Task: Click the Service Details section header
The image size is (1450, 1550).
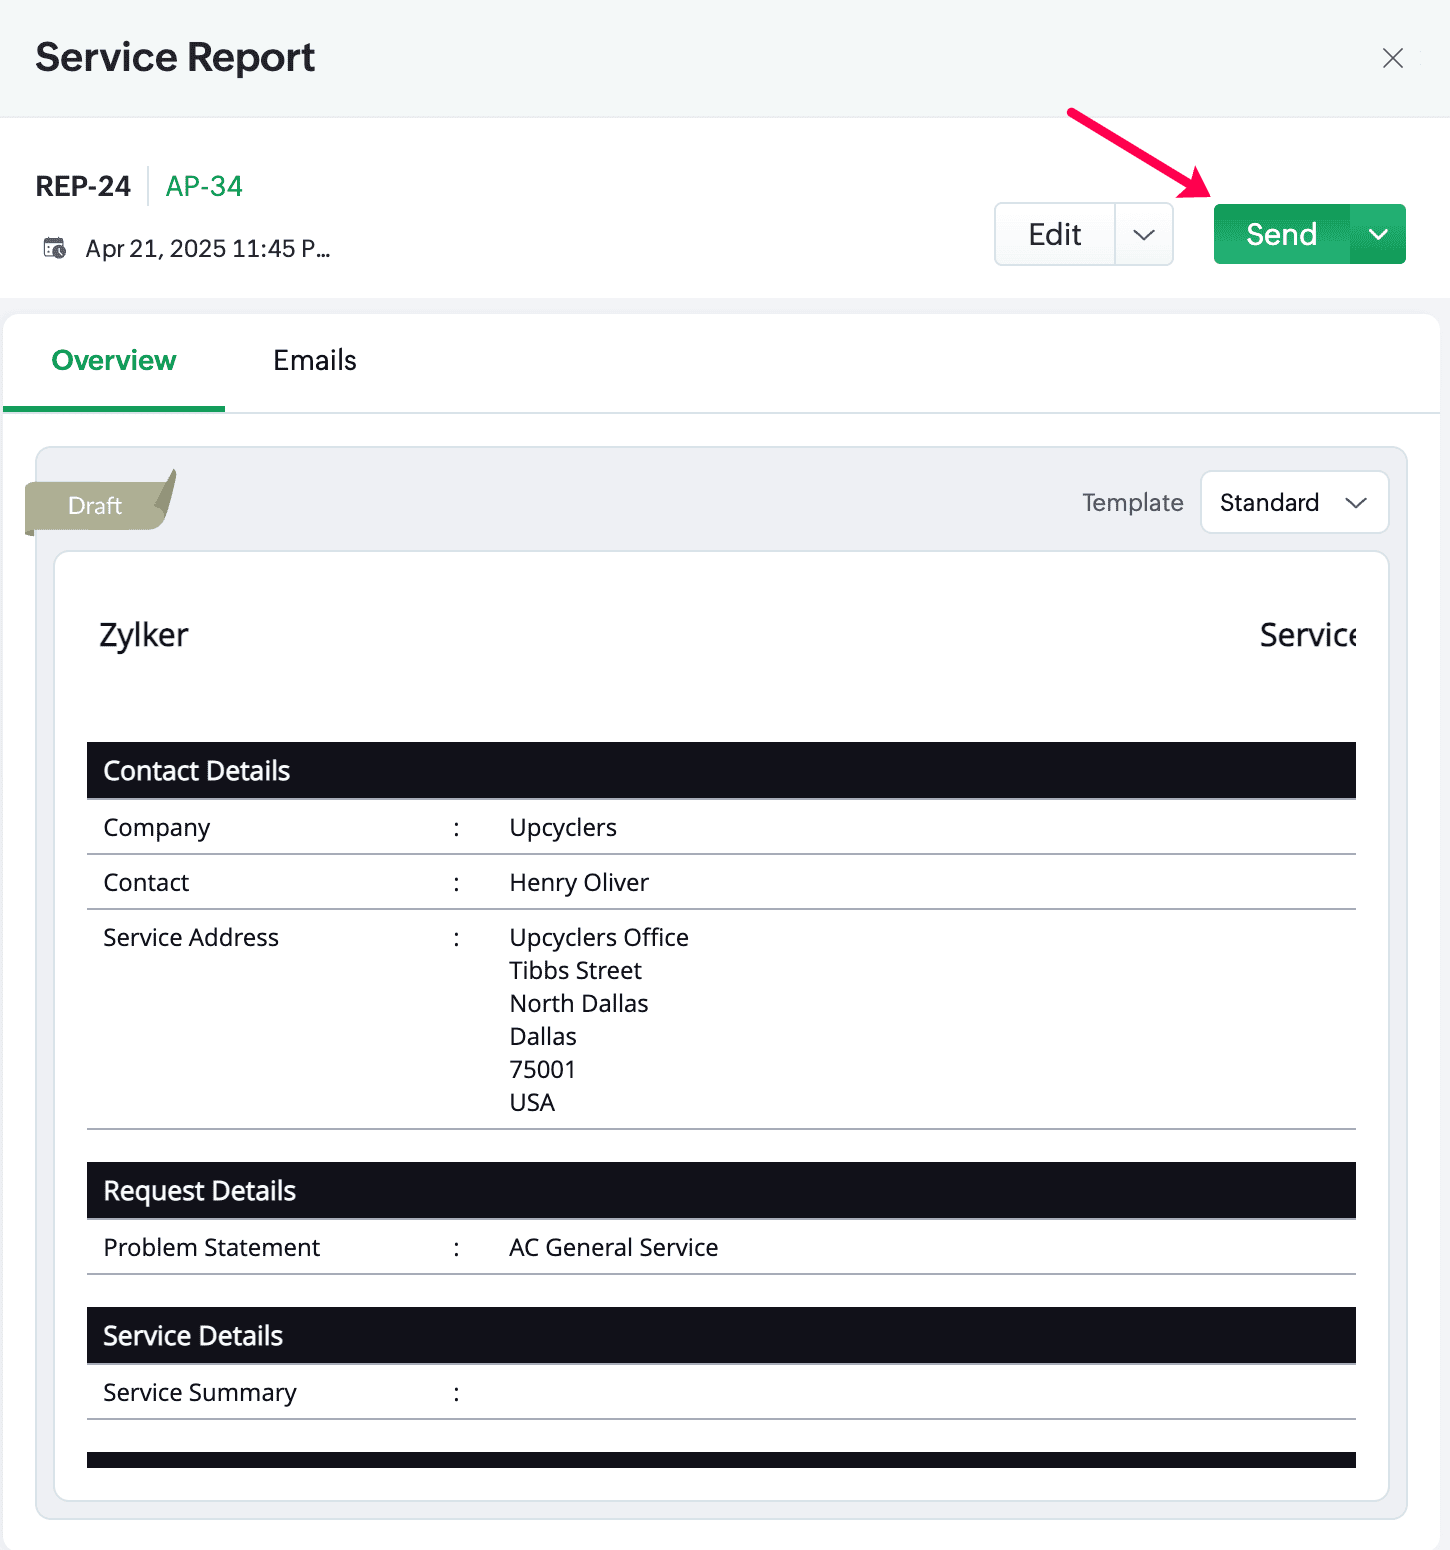Action: (x=193, y=1335)
